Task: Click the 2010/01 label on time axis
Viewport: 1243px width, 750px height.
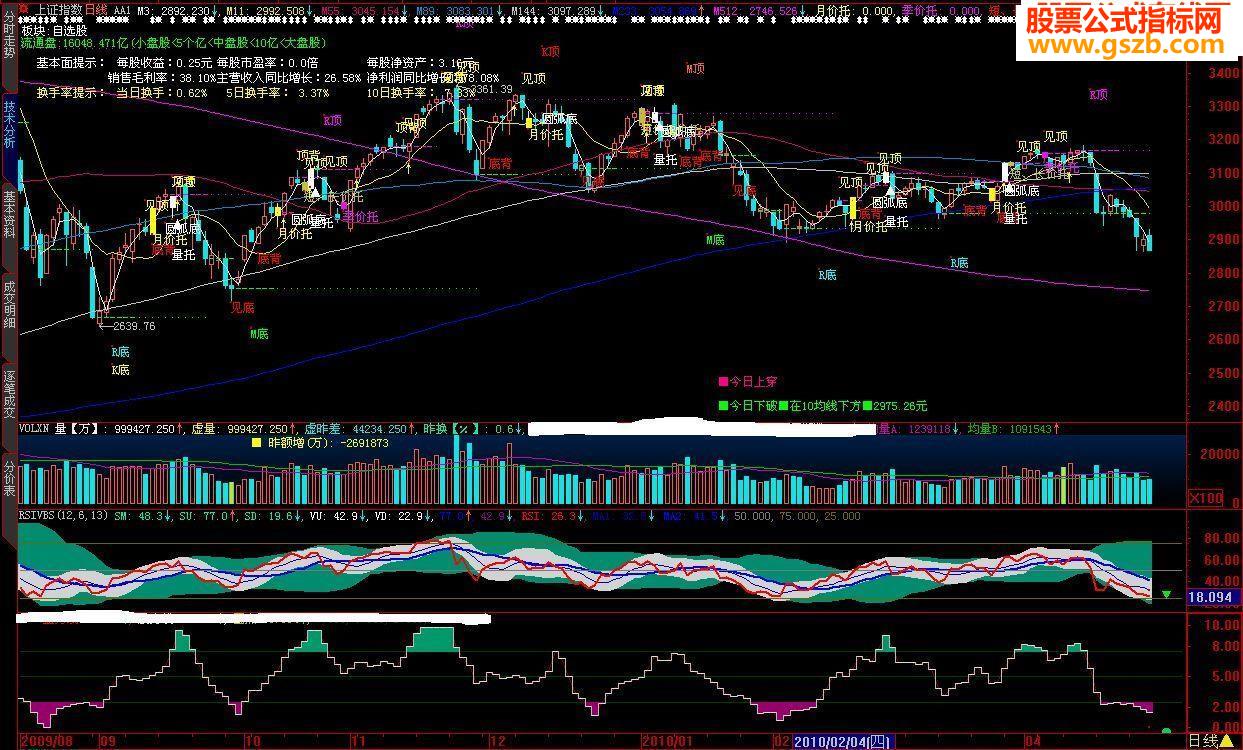Action: tap(666, 742)
